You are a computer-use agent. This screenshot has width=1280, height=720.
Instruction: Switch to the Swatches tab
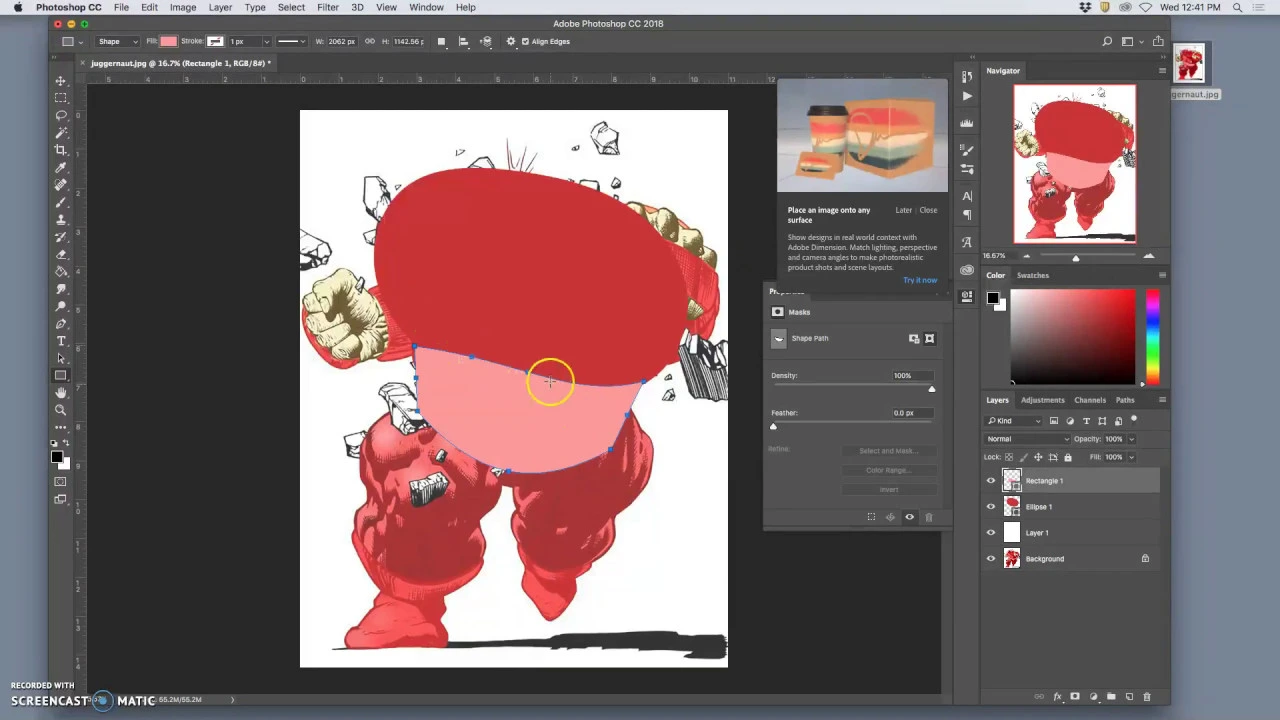[1033, 275]
